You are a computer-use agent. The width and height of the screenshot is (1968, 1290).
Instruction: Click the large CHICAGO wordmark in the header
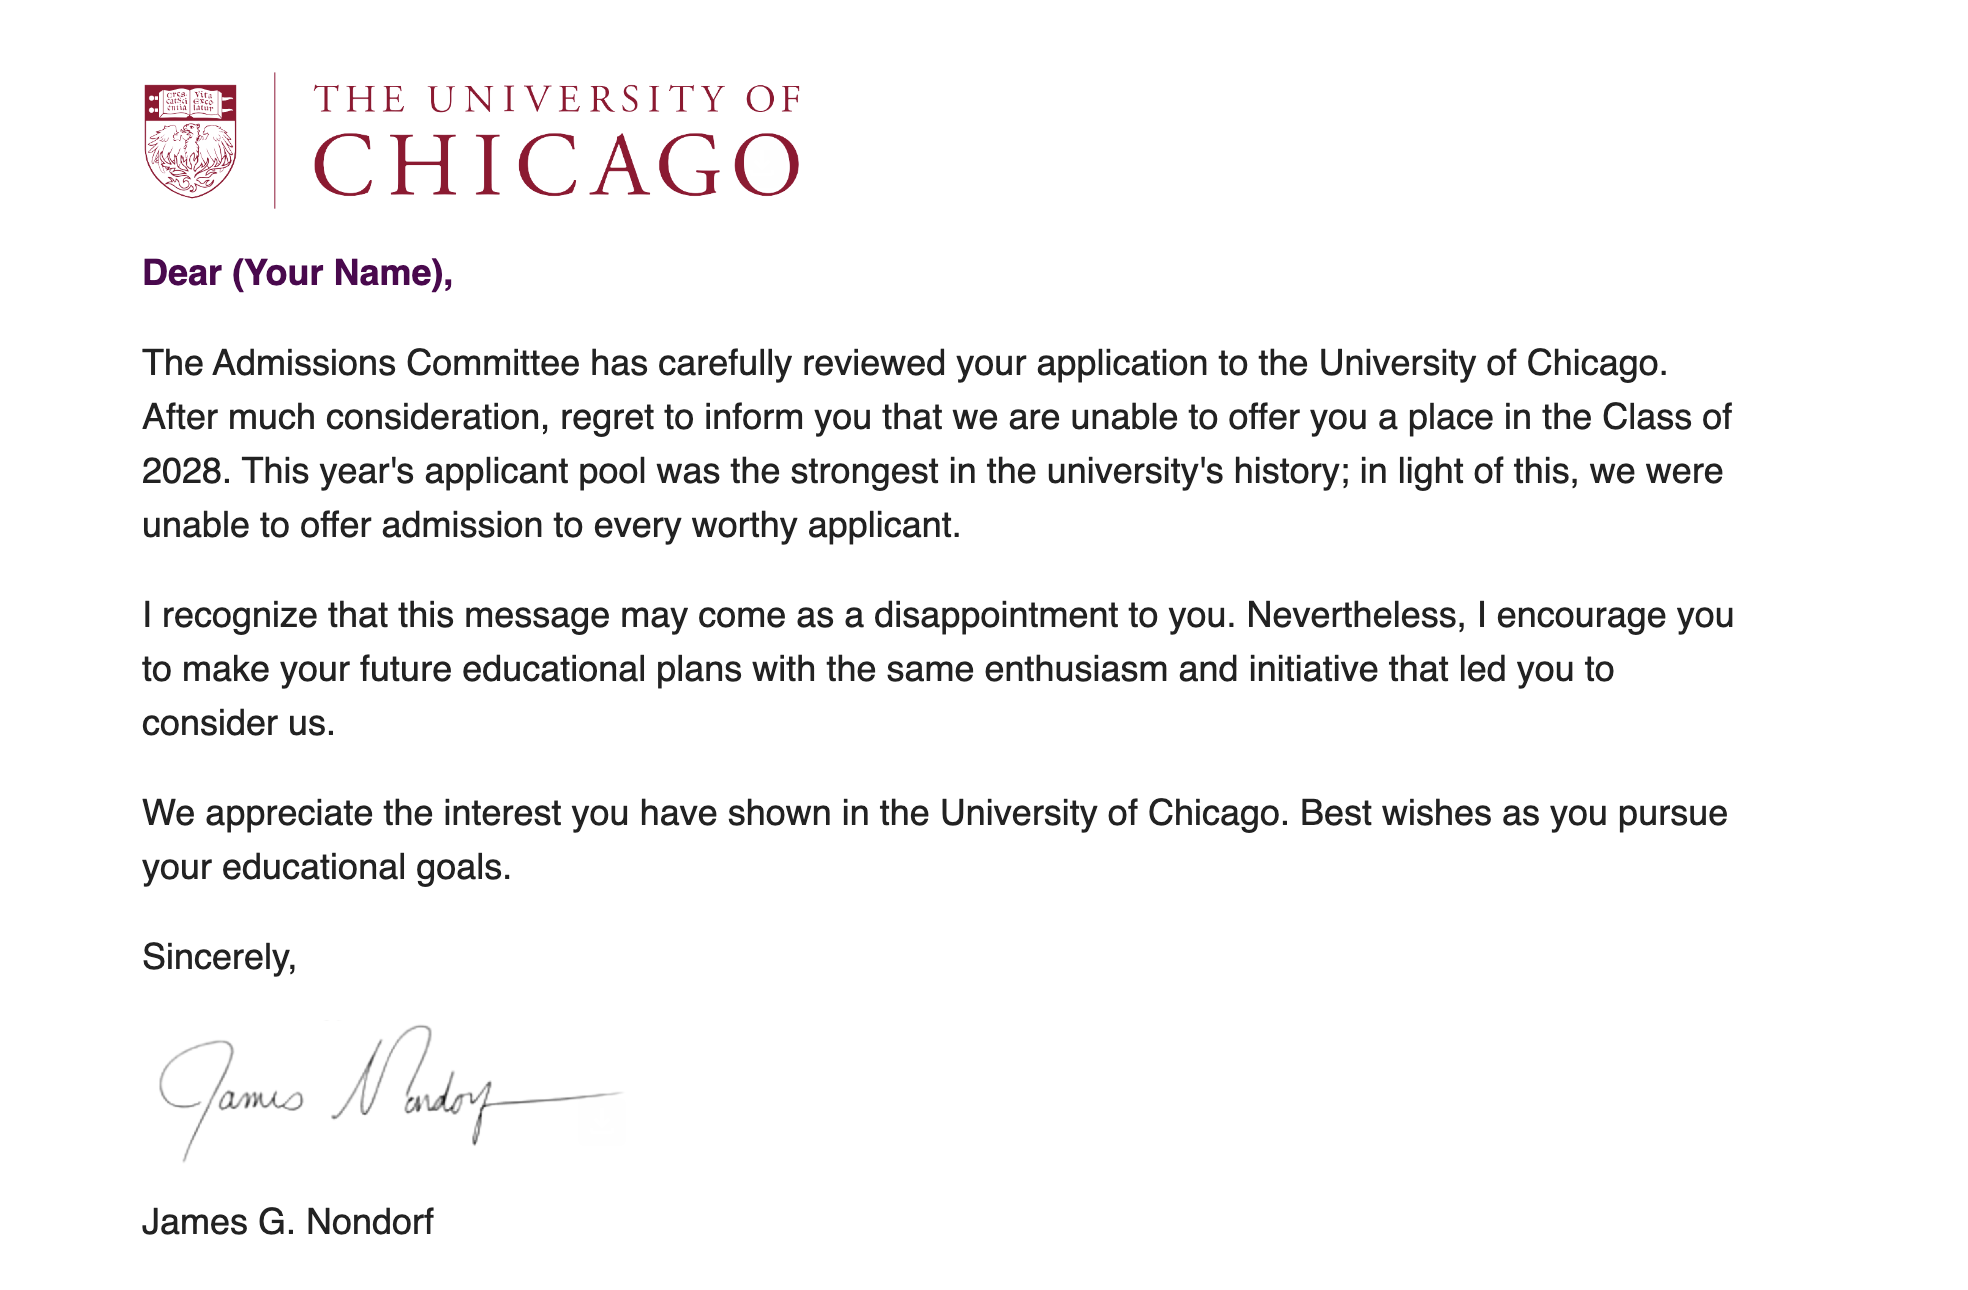point(557,165)
